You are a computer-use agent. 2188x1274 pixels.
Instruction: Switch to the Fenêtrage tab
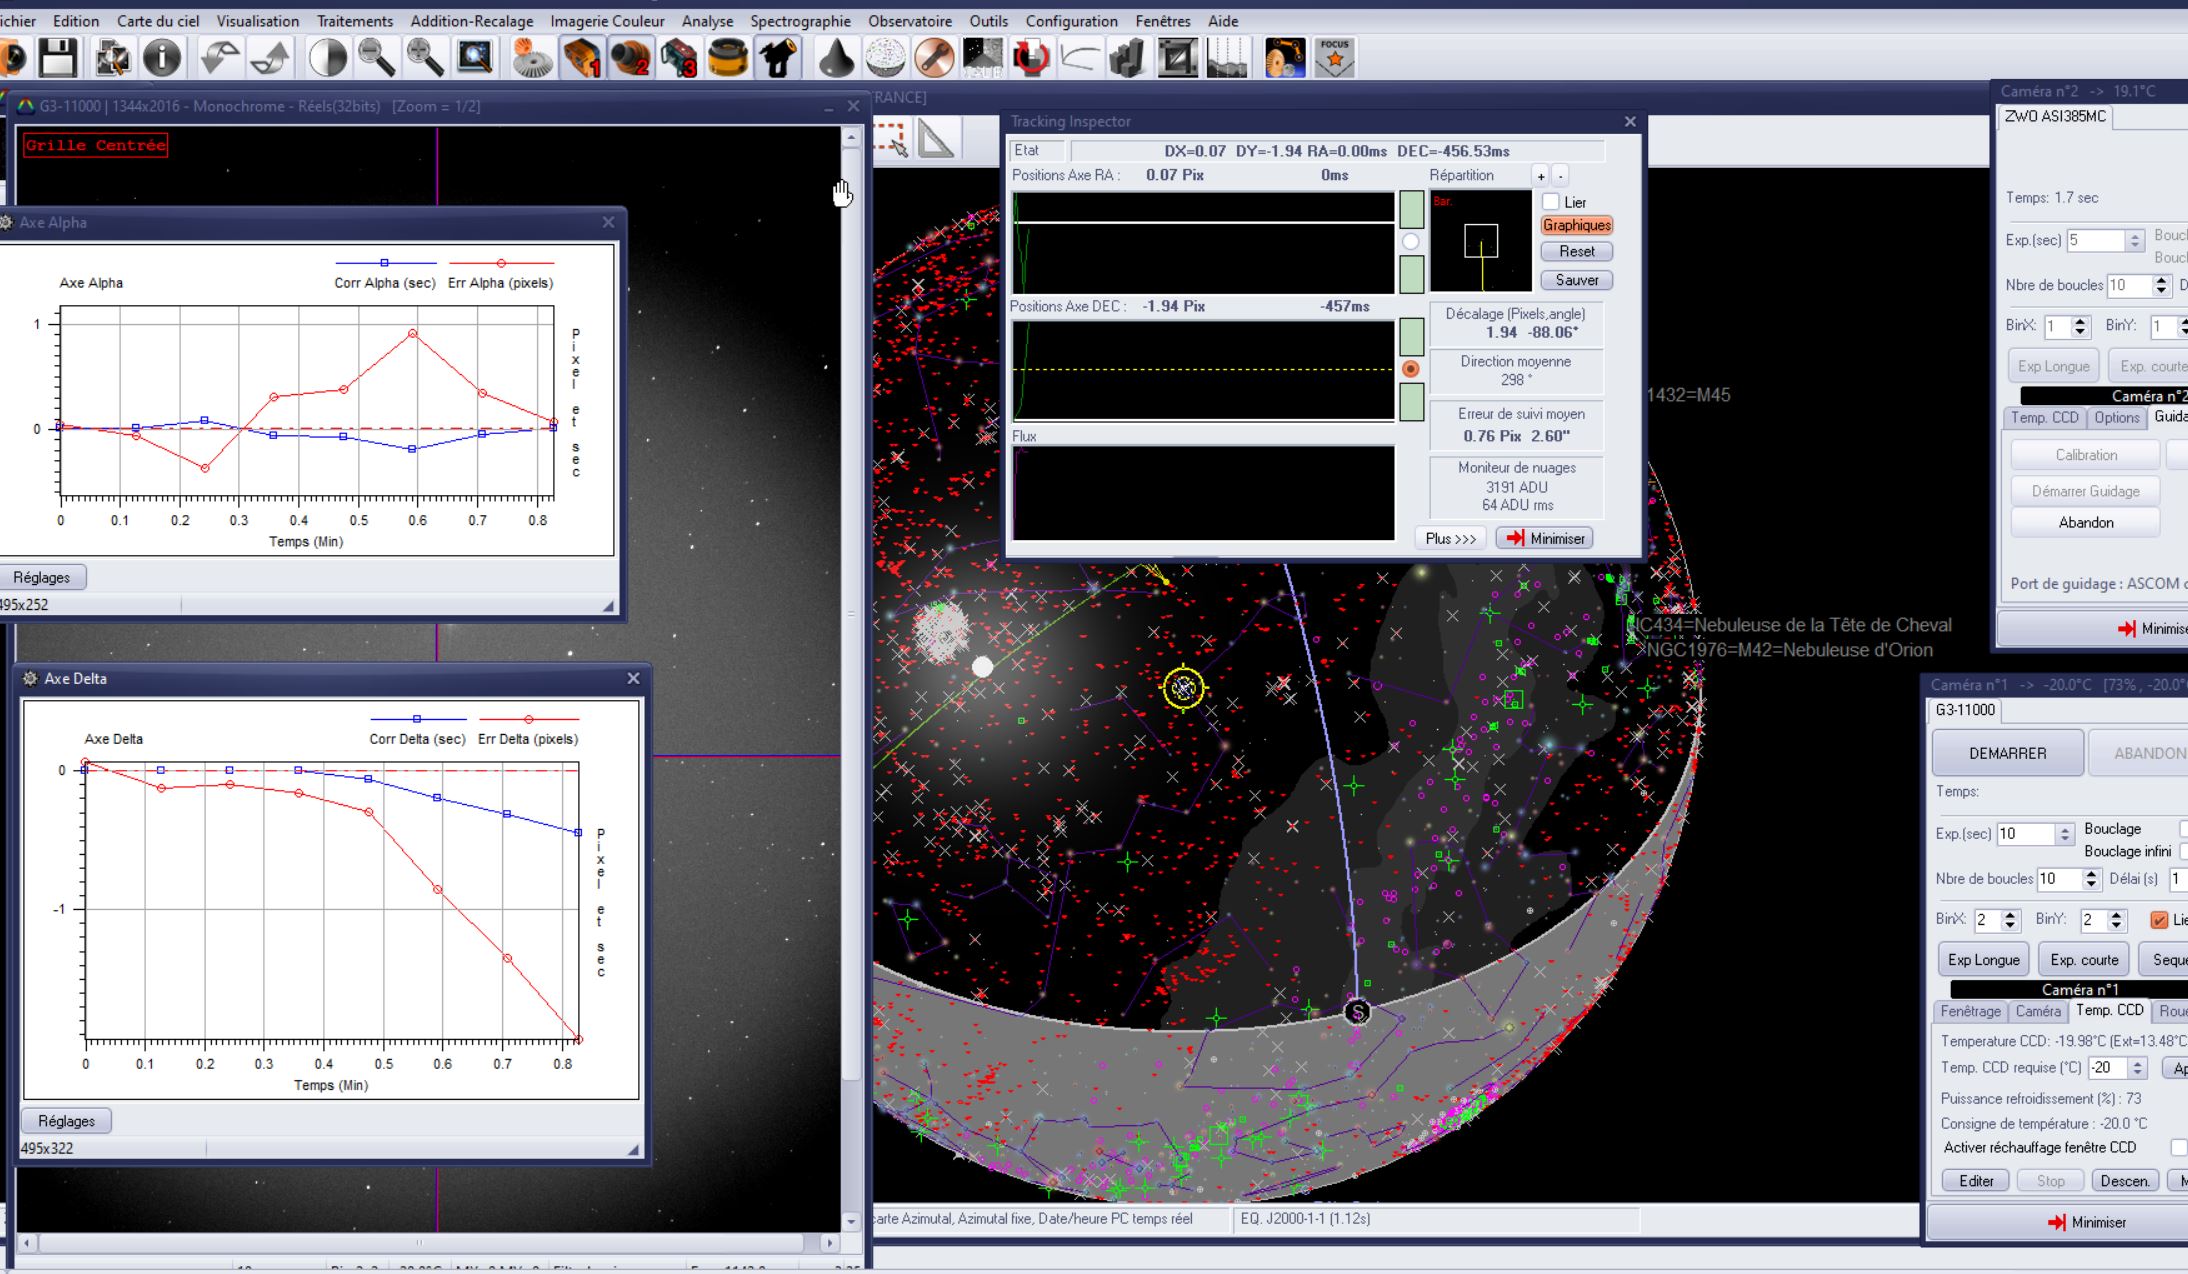click(x=1970, y=1011)
